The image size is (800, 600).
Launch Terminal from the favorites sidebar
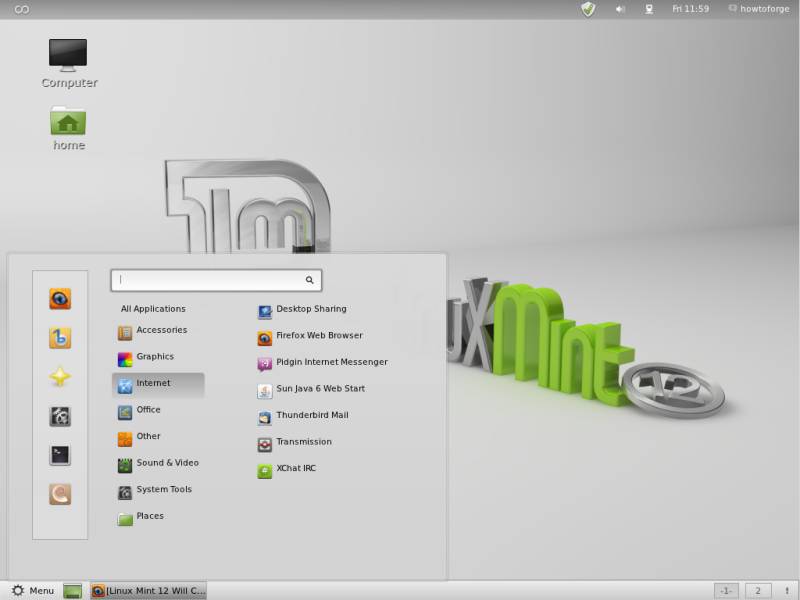[60, 455]
